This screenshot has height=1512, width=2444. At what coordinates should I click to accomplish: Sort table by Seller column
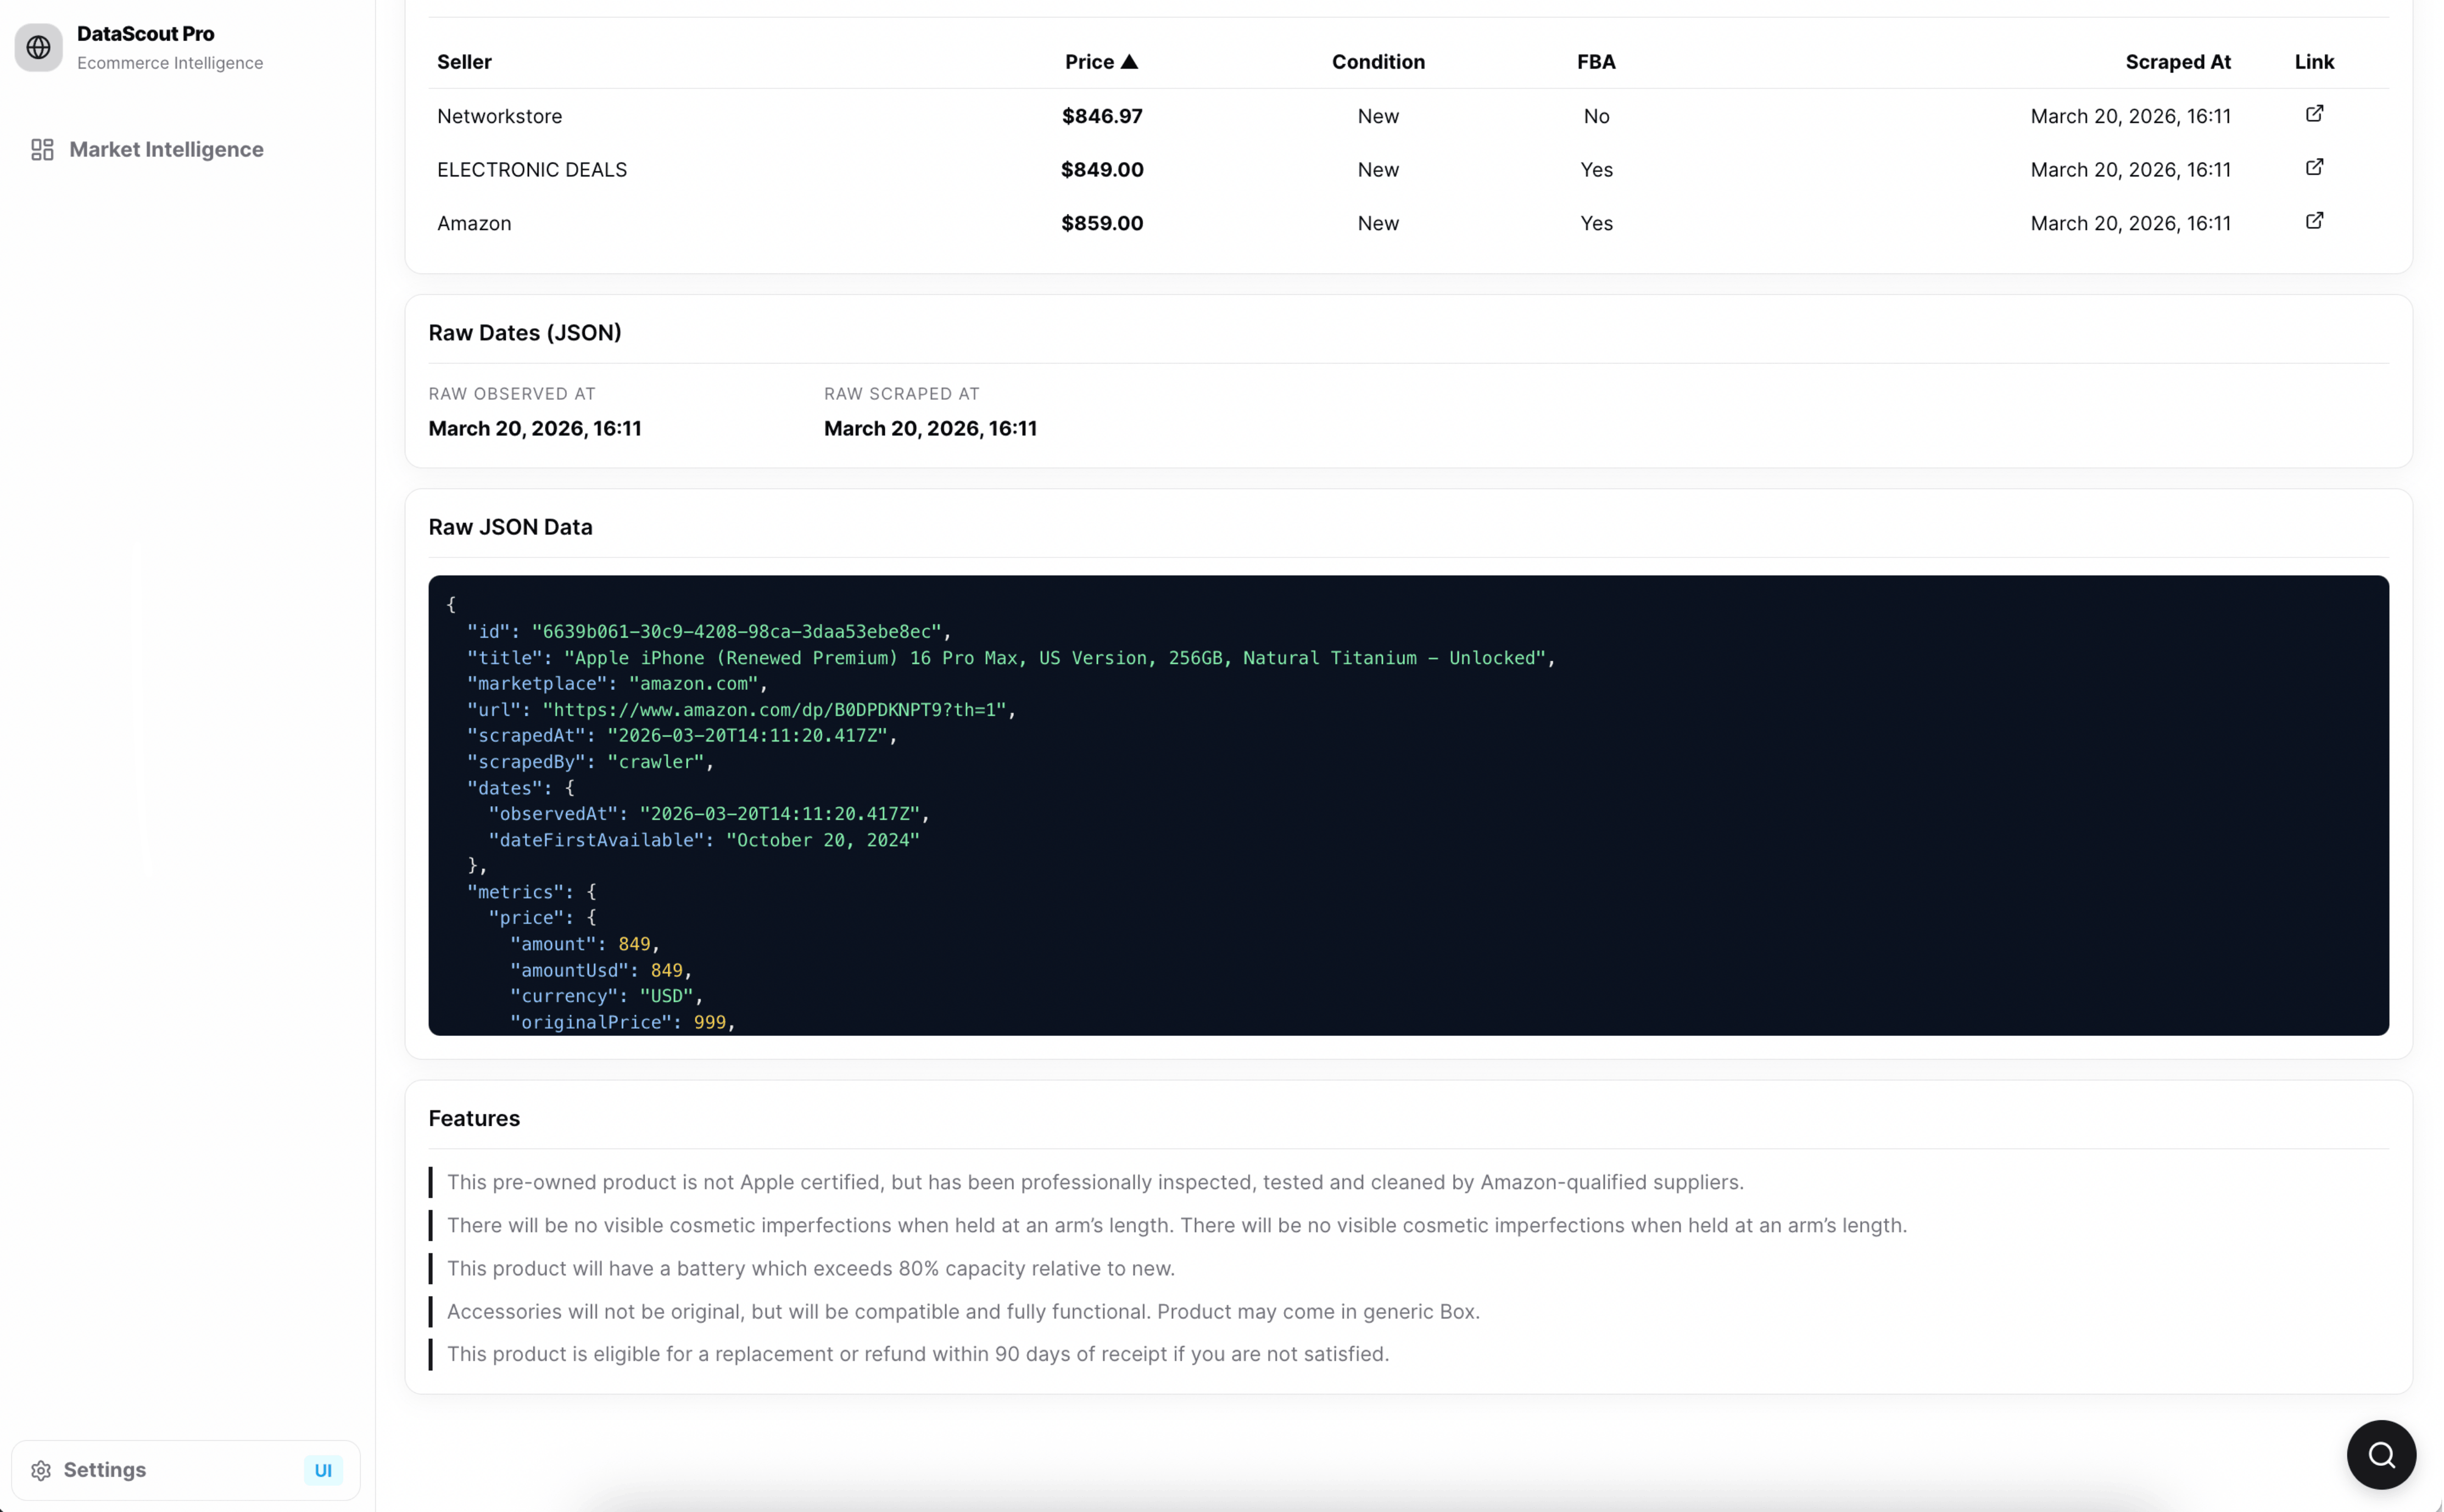tap(464, 62)
